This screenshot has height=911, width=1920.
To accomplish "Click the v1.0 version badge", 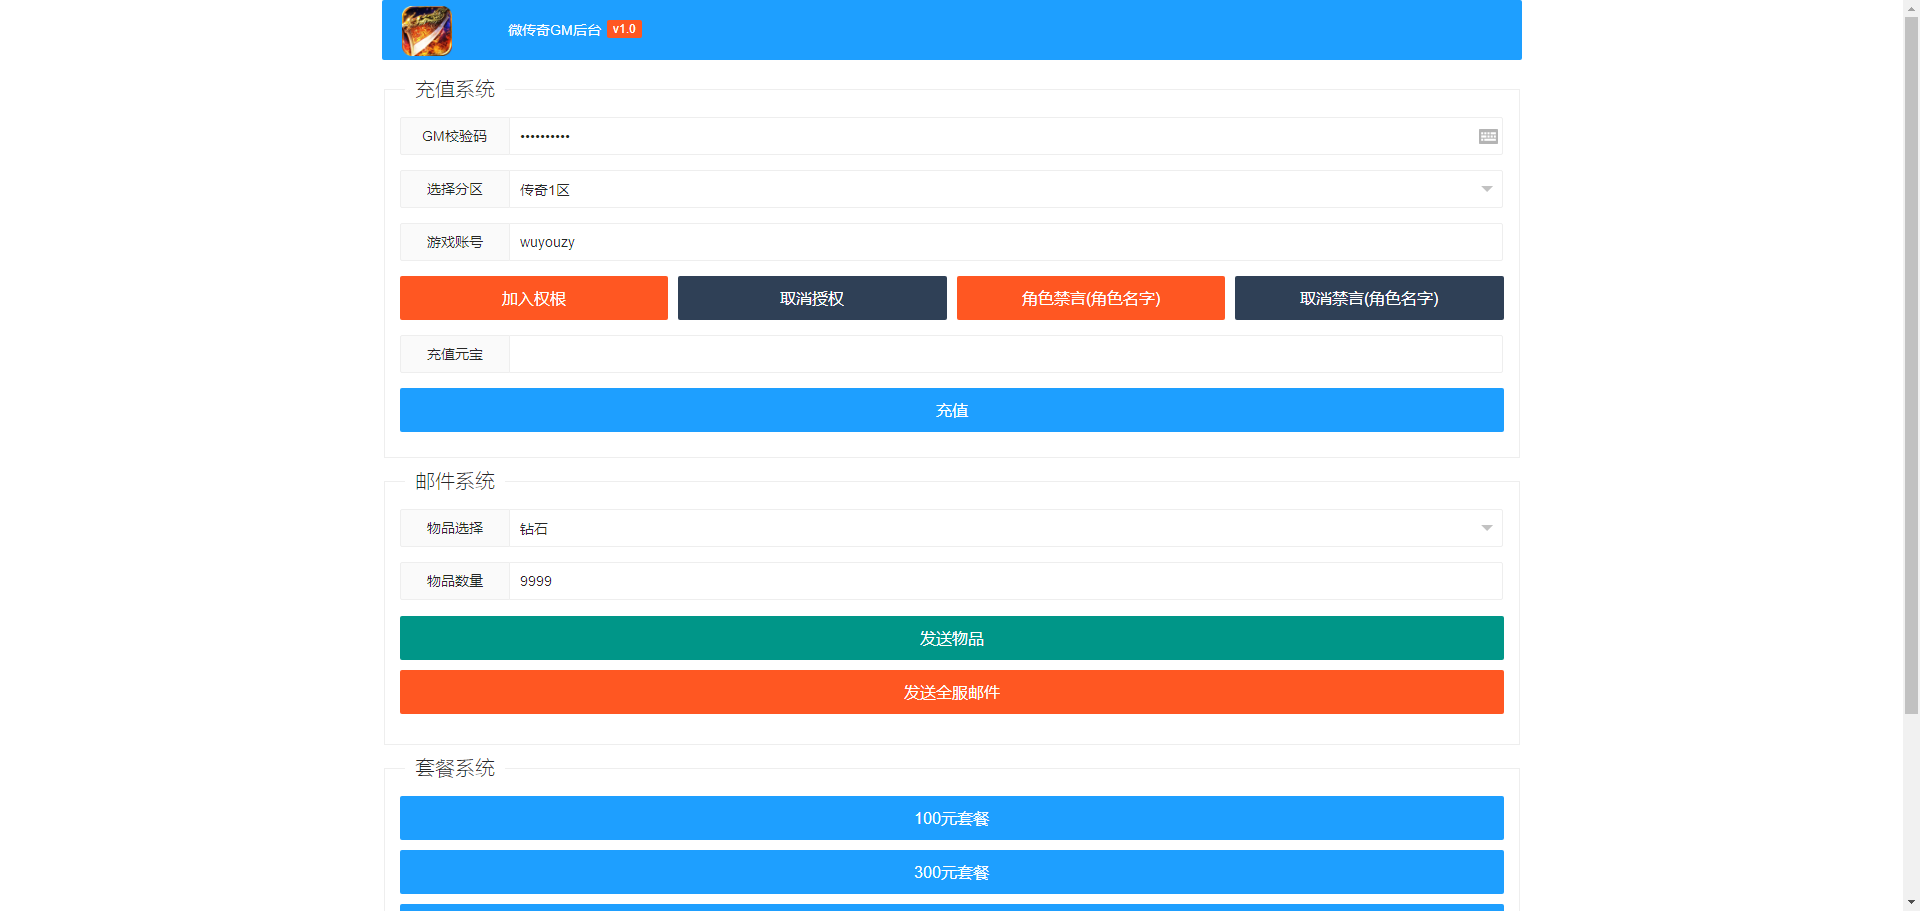I will tap(624, 29).
